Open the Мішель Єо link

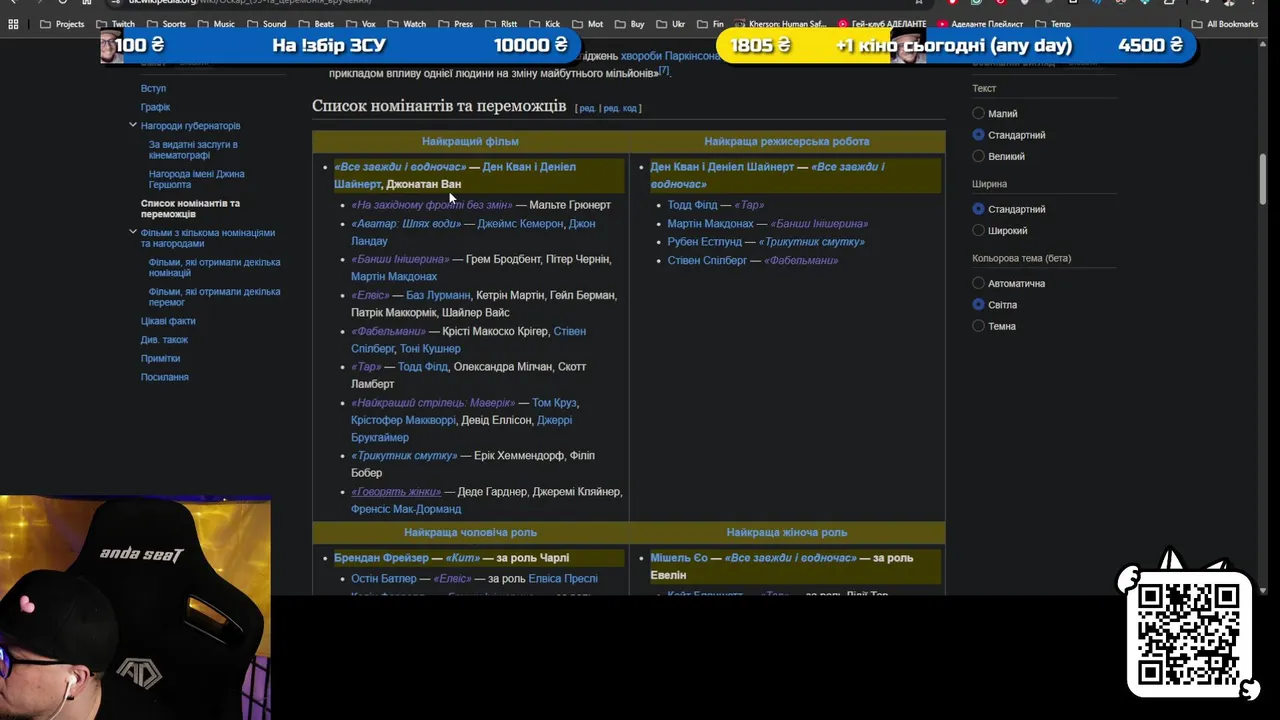click(x=679, y=558)
